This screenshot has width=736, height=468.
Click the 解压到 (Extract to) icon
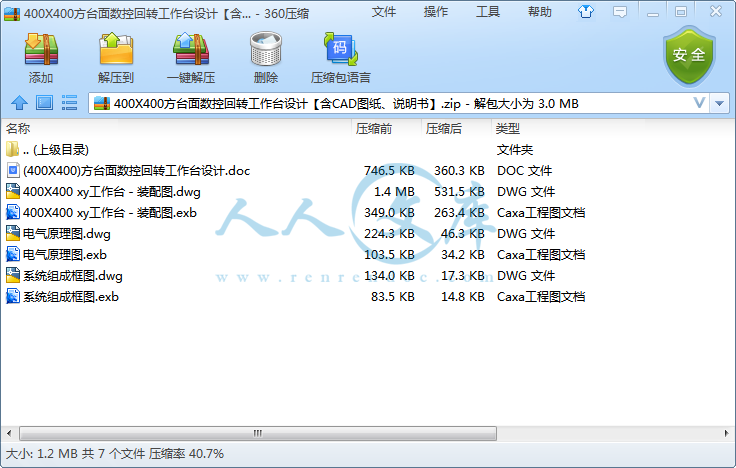point(116,48)
